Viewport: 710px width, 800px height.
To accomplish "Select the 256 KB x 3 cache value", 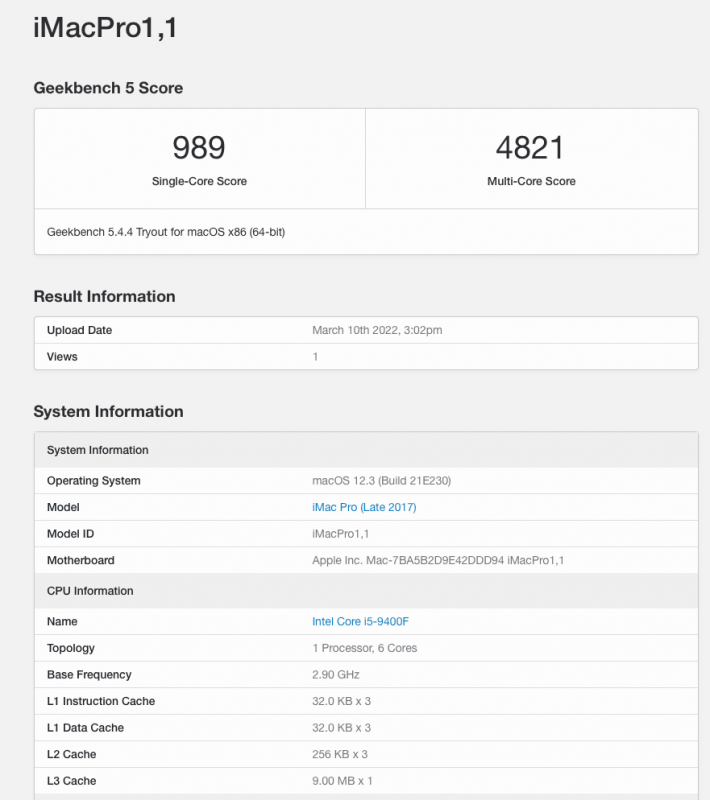I will click(x=340, y=754).
